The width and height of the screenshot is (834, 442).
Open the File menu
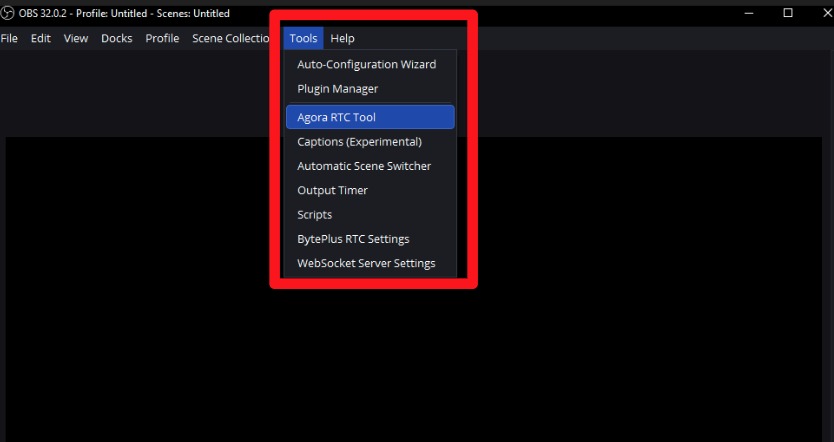9,38
